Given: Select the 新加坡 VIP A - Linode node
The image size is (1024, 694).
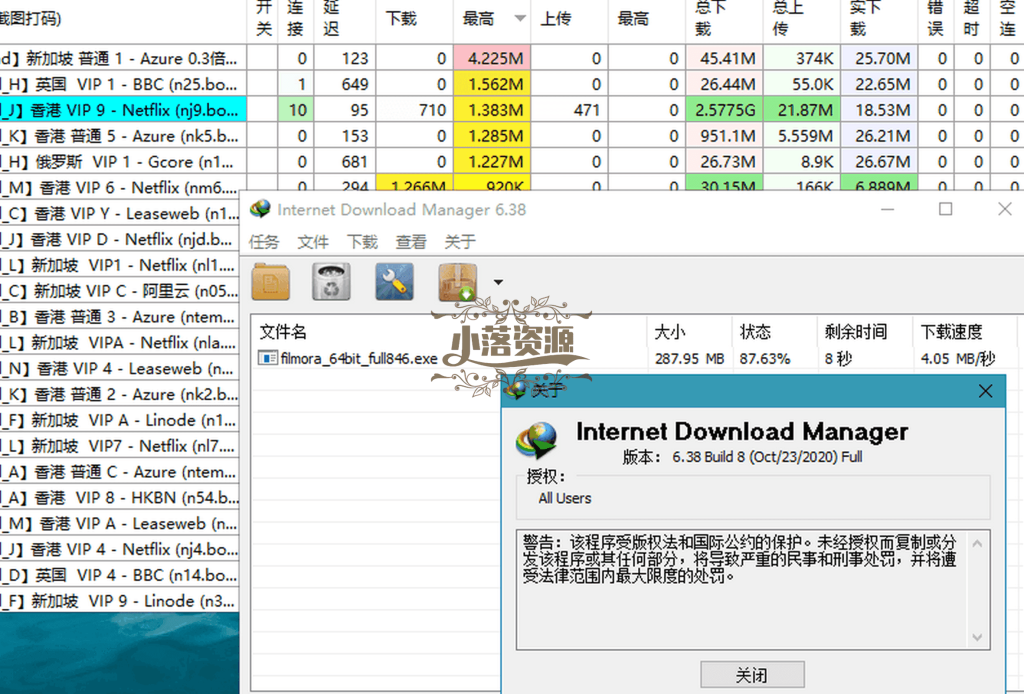Looking at the screenshot, I should (x=120, y=420).
